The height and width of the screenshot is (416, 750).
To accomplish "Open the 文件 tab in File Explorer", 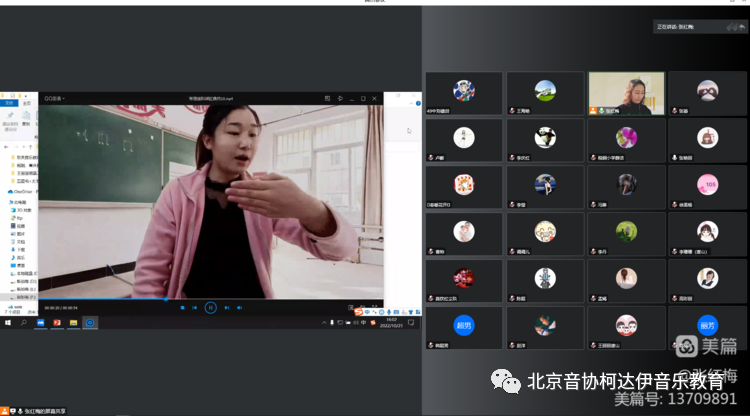I will click(9, 103).
